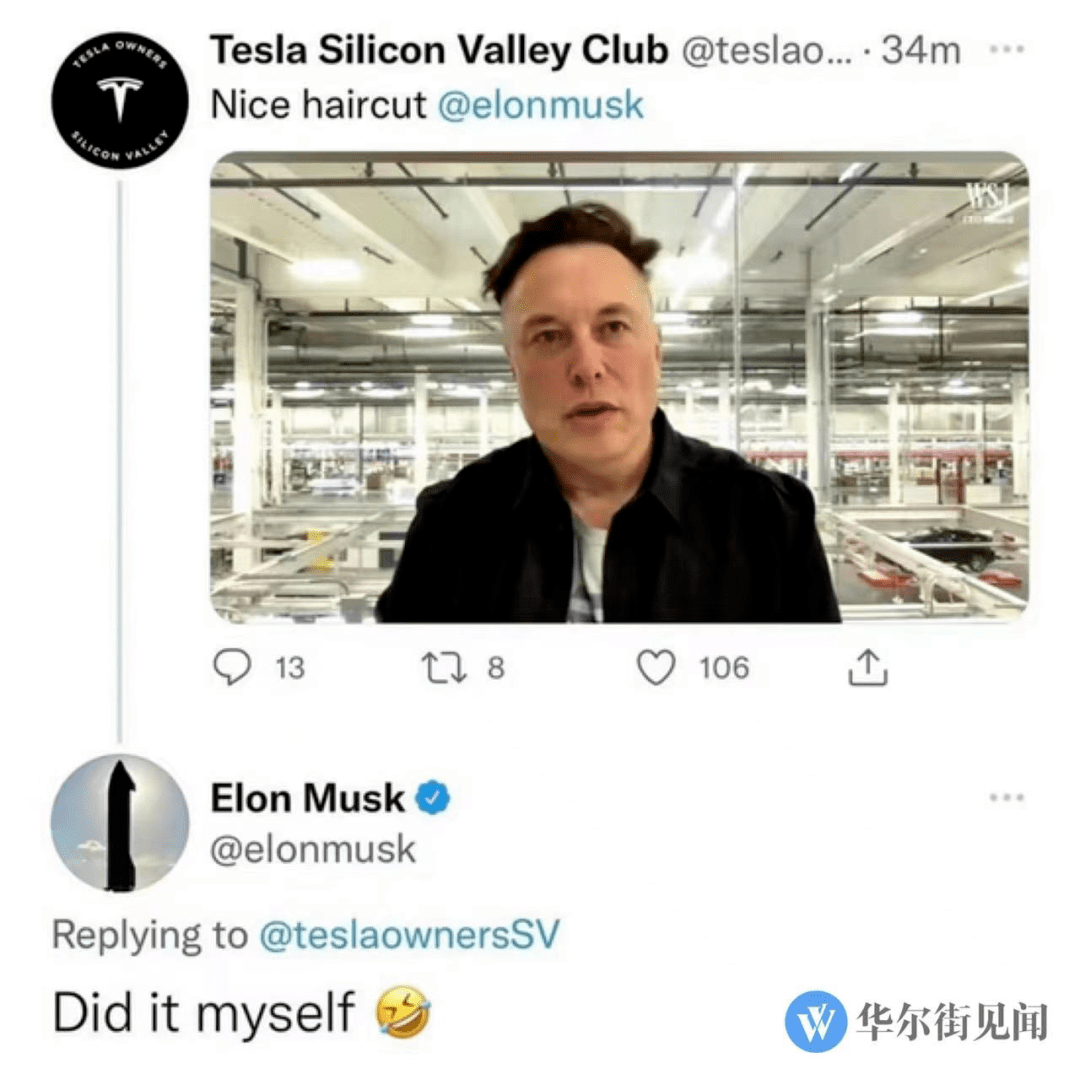Click the Tesla Silicon Valley Club name
Image resolution: width=1080 pixels, height=1085 pixels.
click(439, 50)
